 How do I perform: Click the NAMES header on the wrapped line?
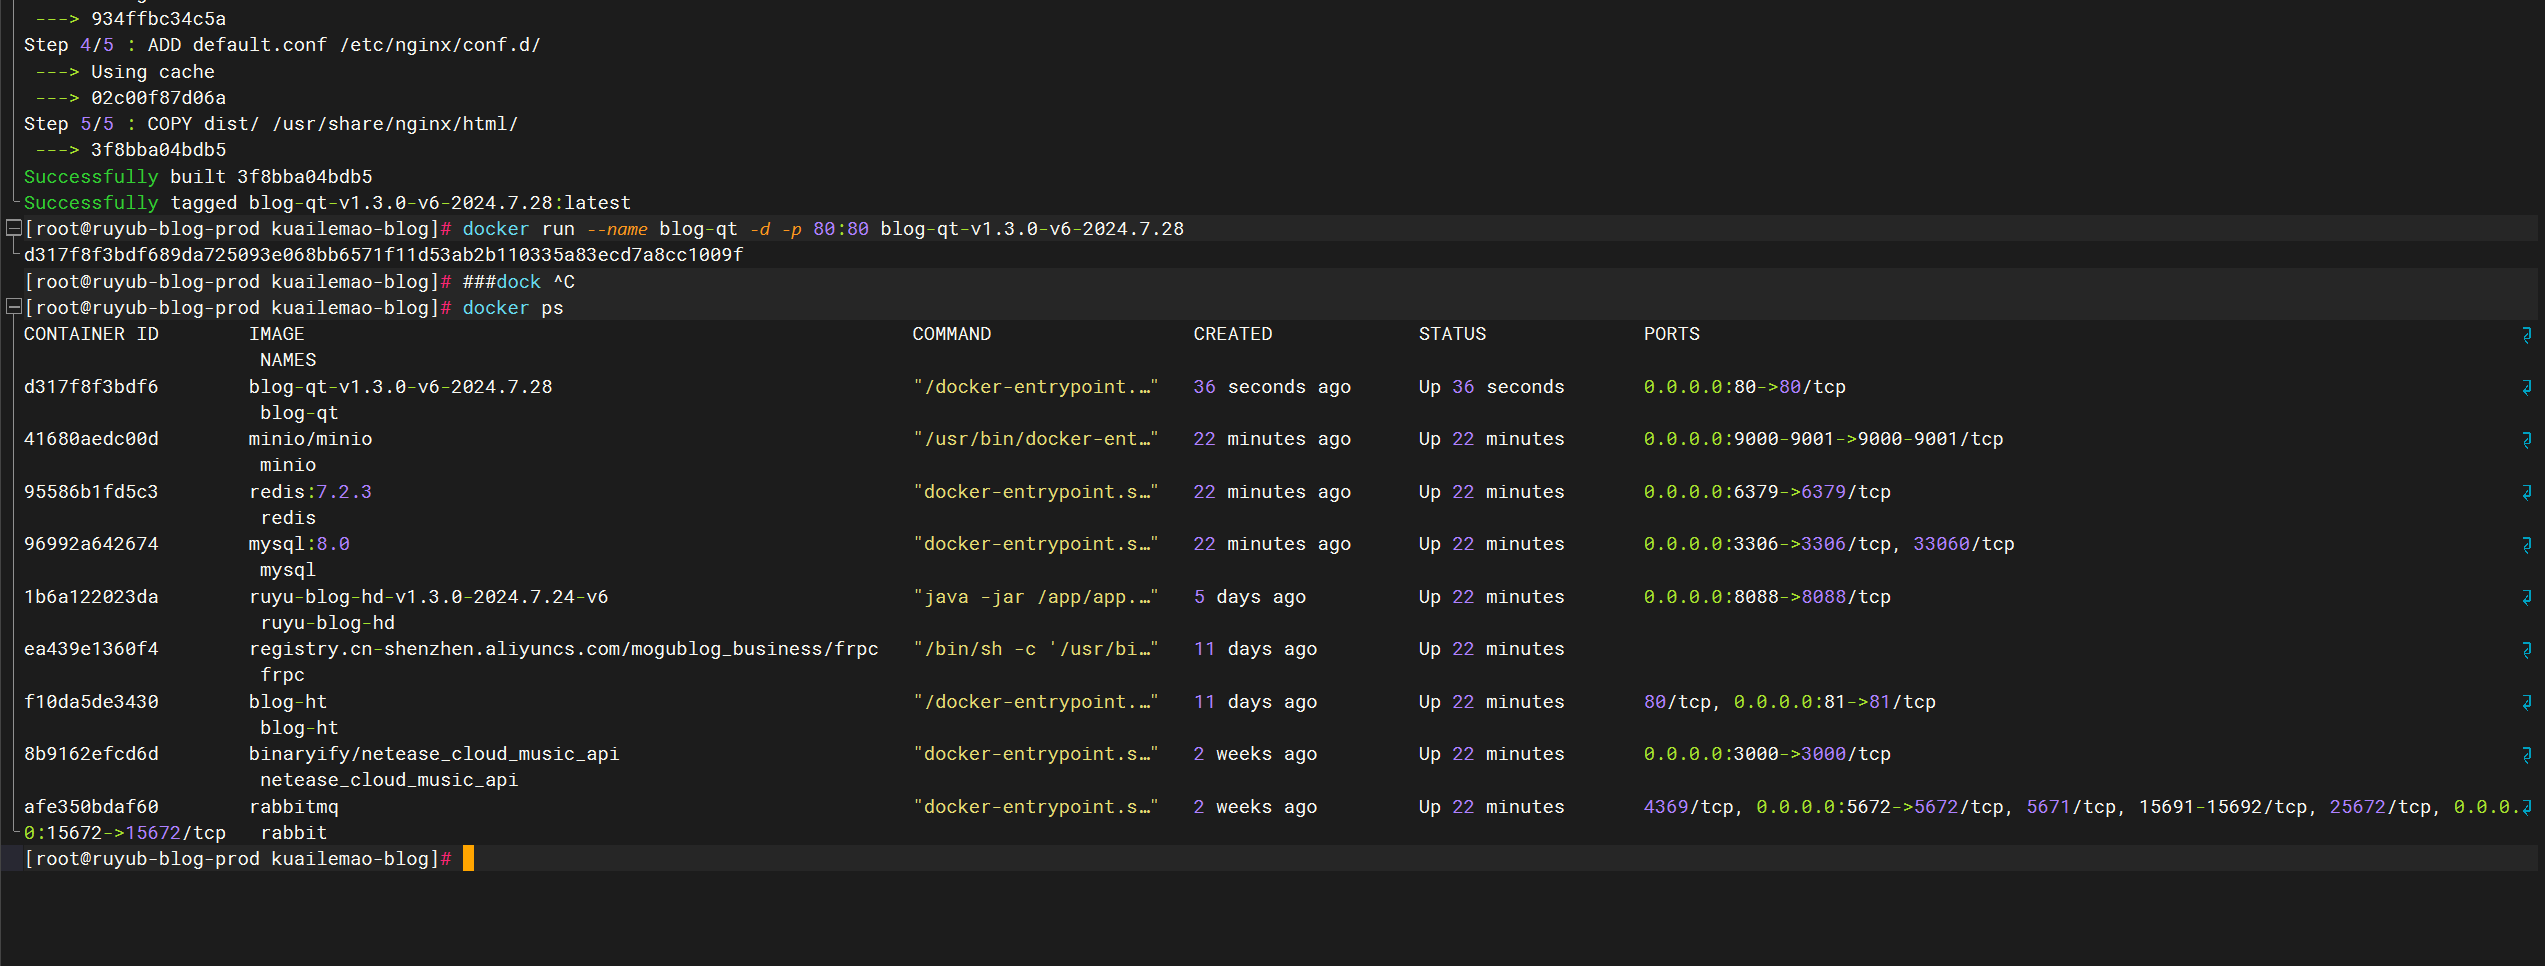pos(288,360)
